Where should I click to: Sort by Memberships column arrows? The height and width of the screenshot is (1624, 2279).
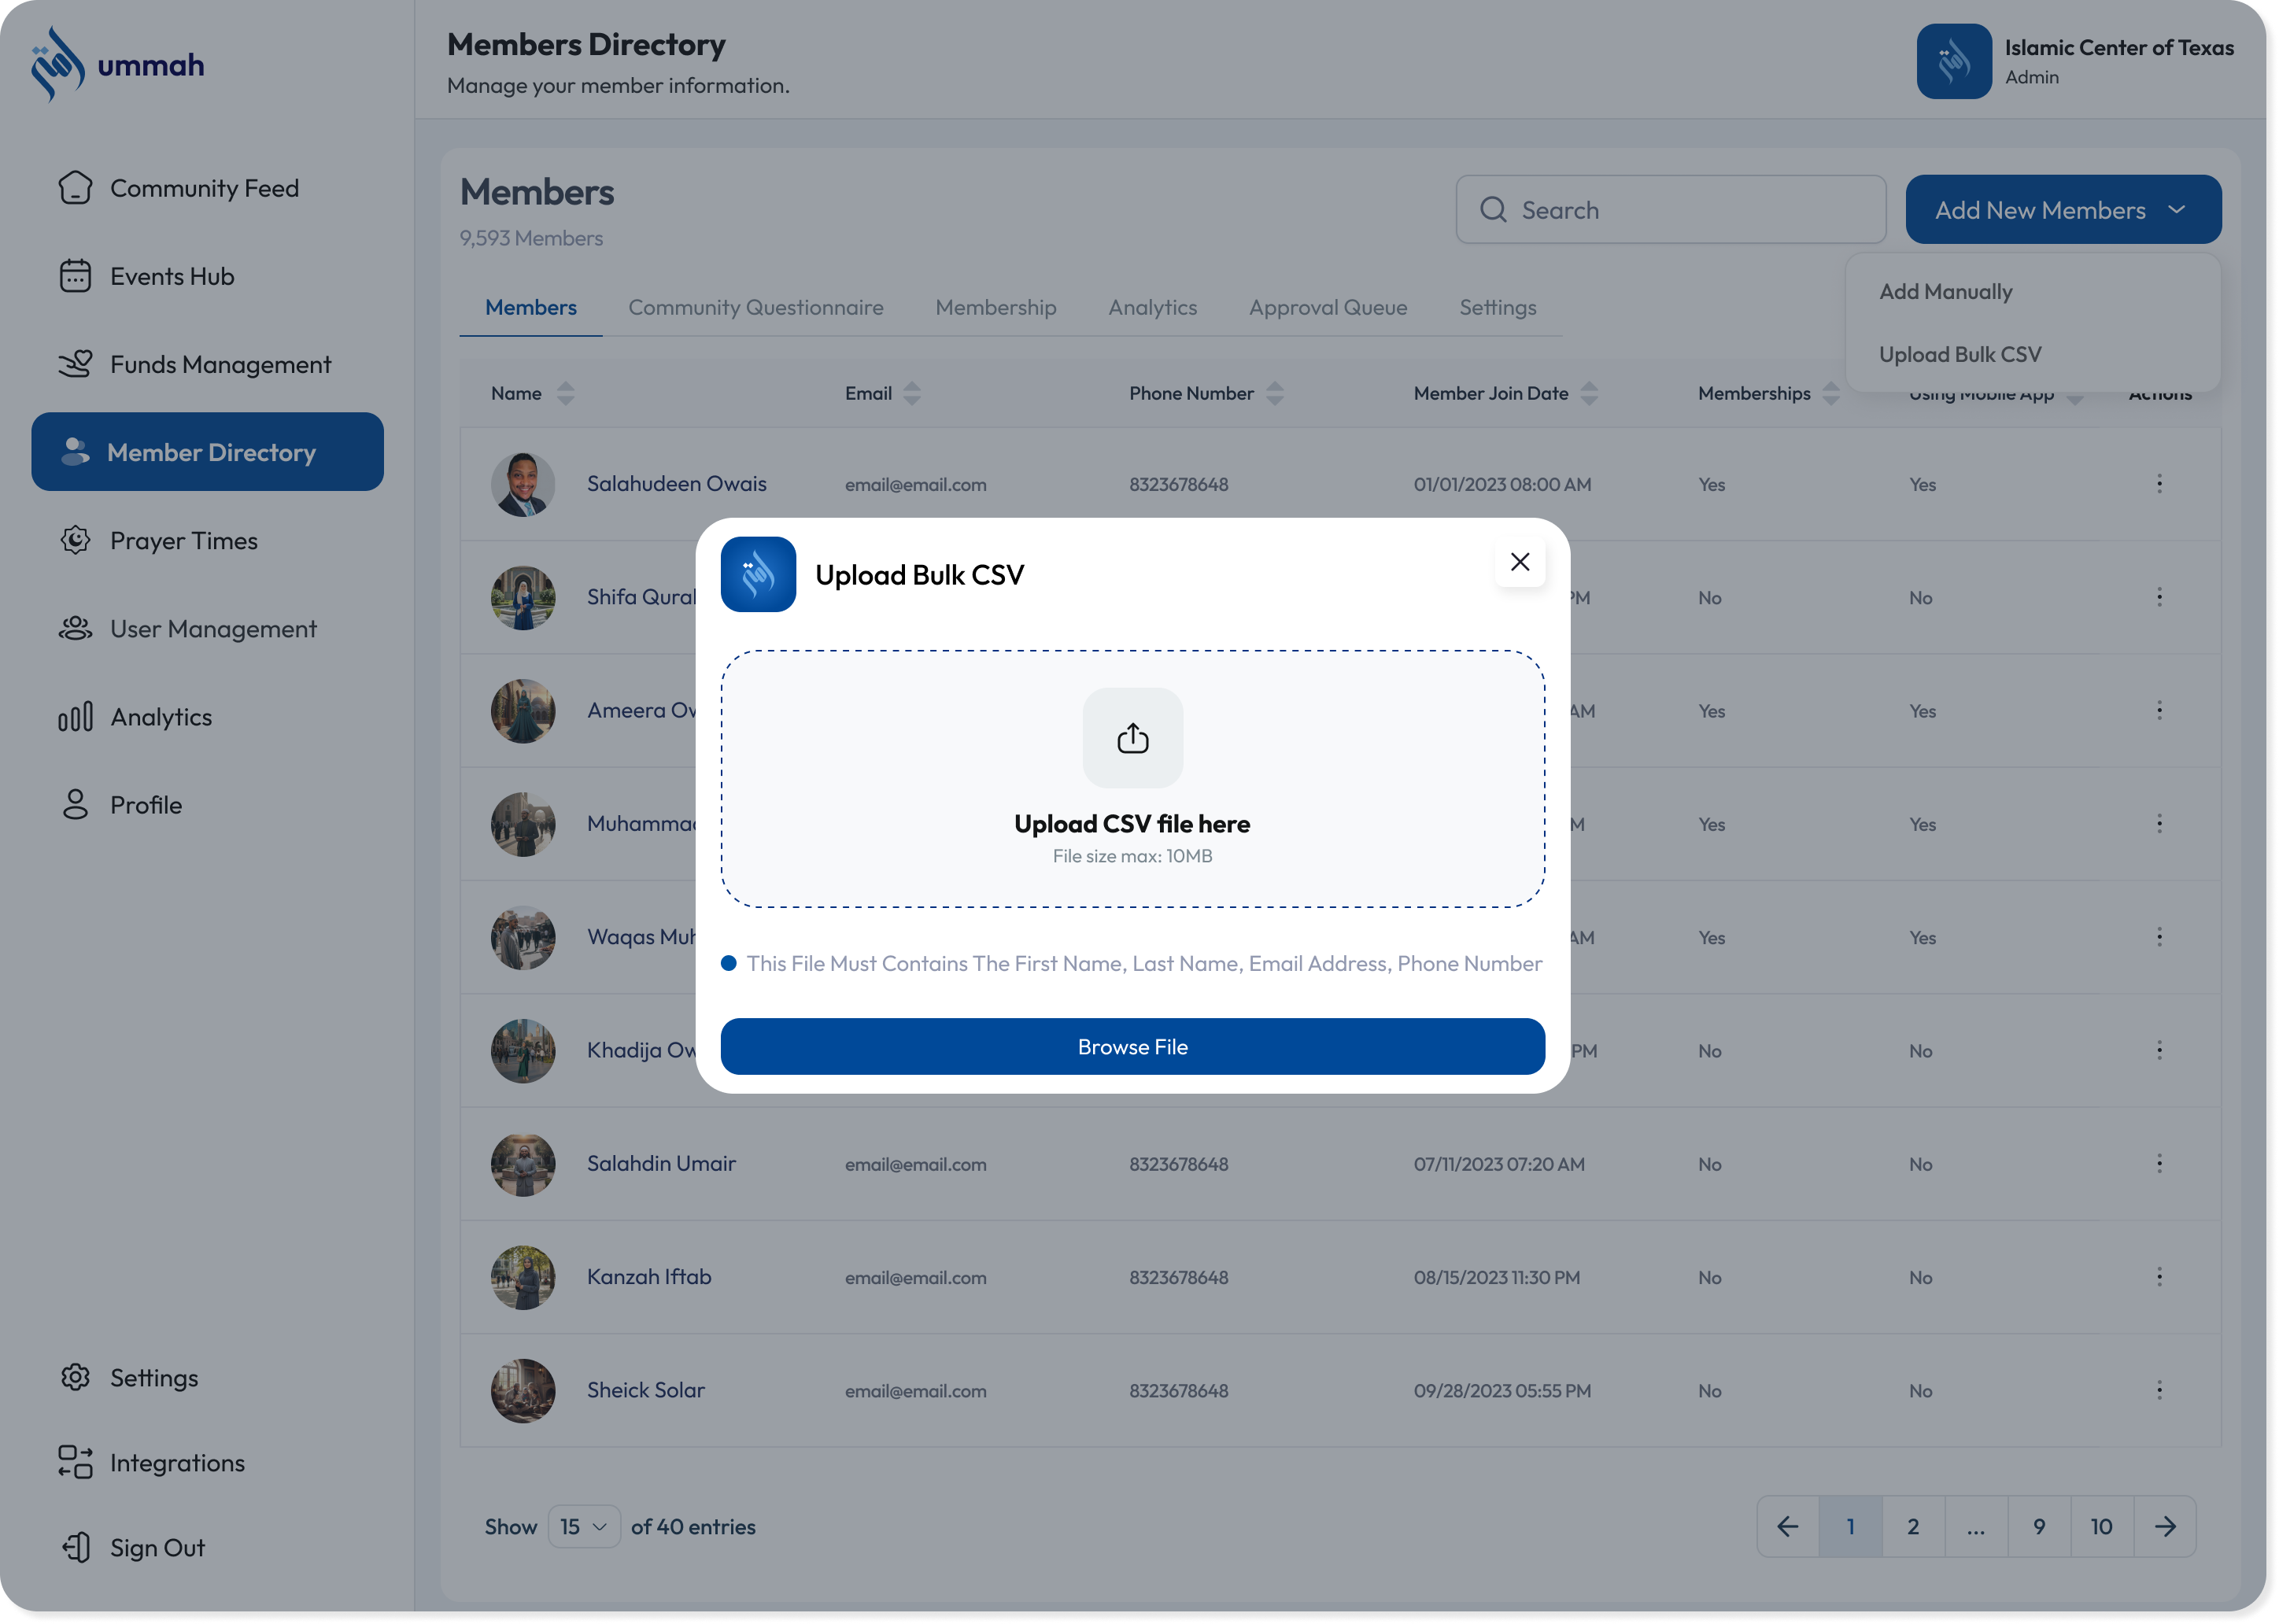(x=1831, y=393)
